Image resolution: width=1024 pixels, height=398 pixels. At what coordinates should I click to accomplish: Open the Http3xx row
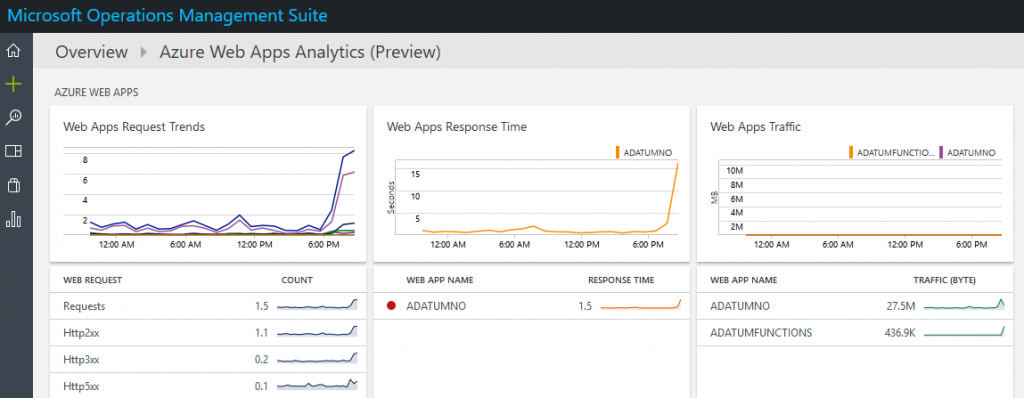pos(208,359)
